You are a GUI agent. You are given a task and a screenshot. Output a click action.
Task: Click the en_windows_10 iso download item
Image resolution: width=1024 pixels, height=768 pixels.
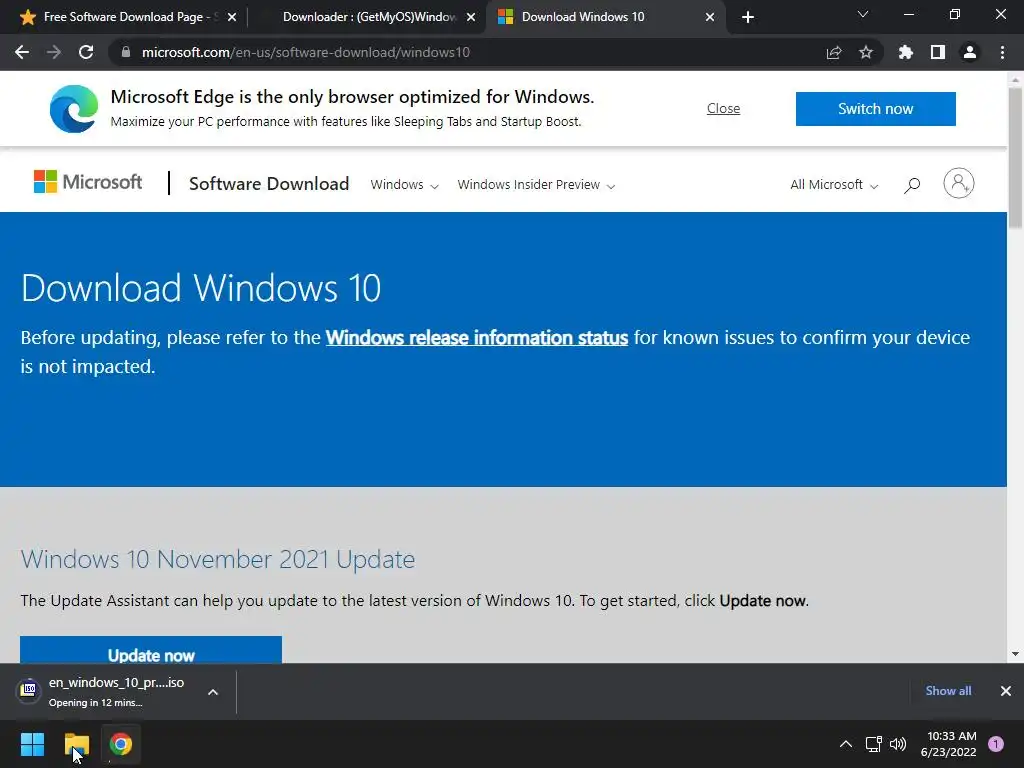116,692
